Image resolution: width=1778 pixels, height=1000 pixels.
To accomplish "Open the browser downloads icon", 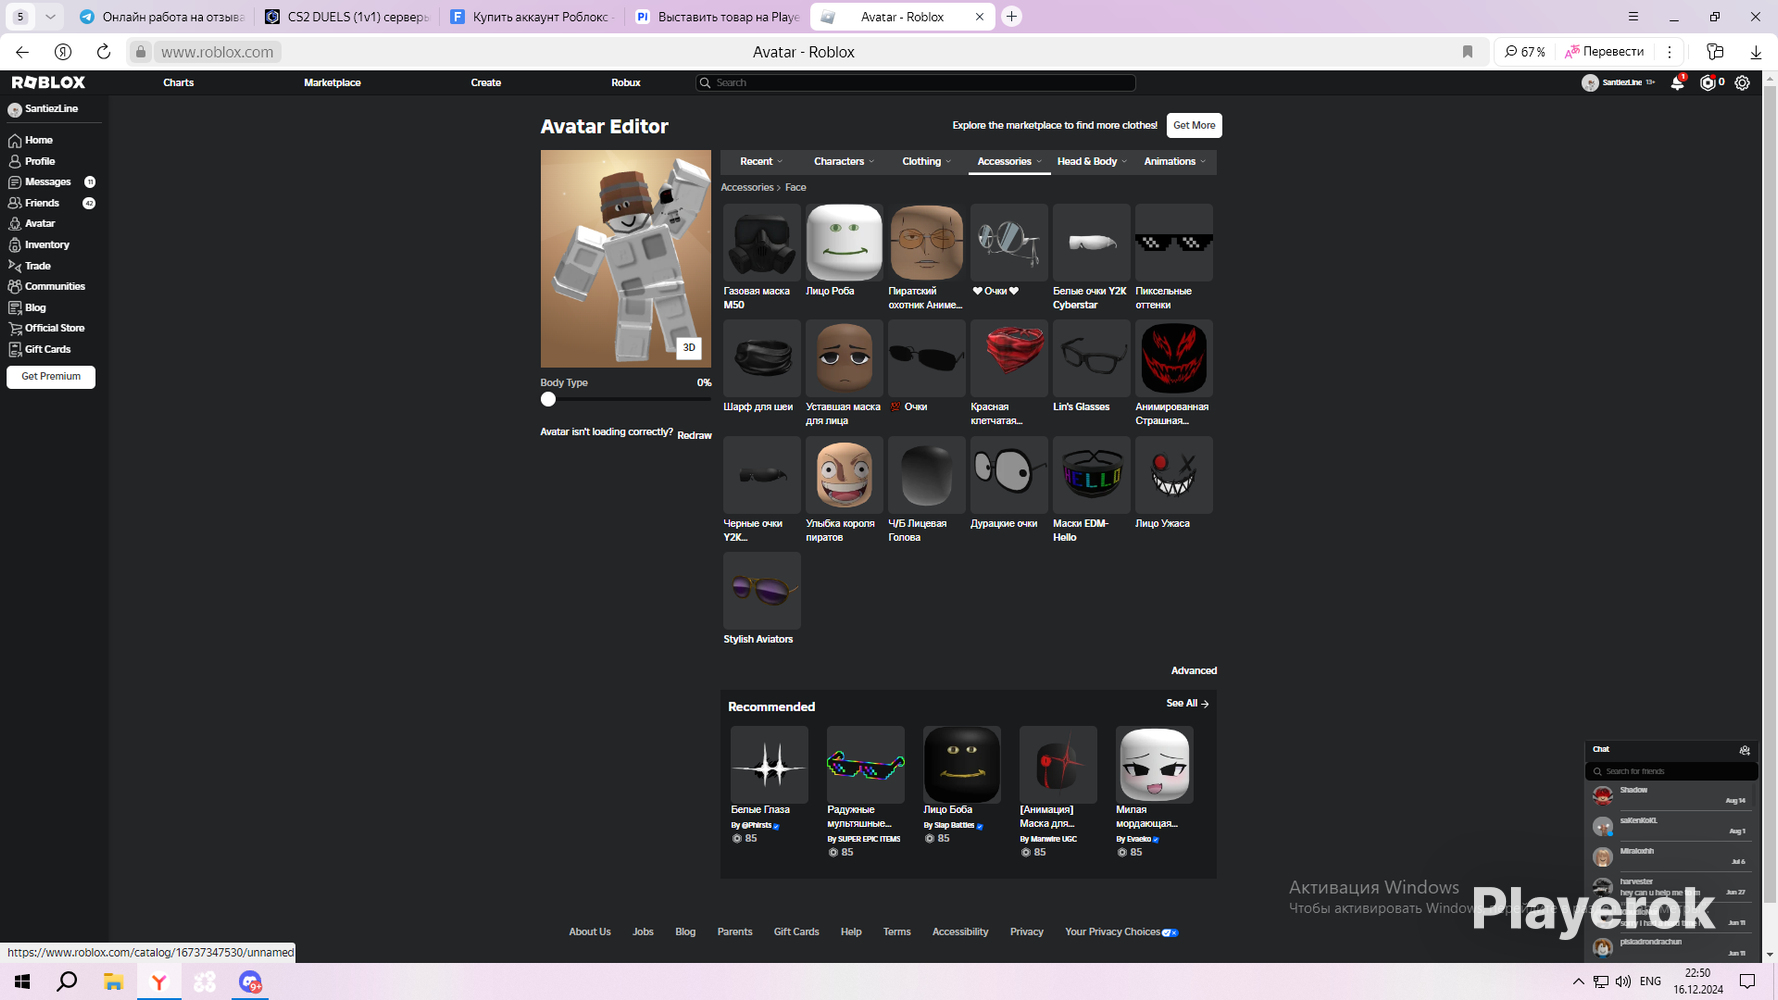I will [1755, 52].
